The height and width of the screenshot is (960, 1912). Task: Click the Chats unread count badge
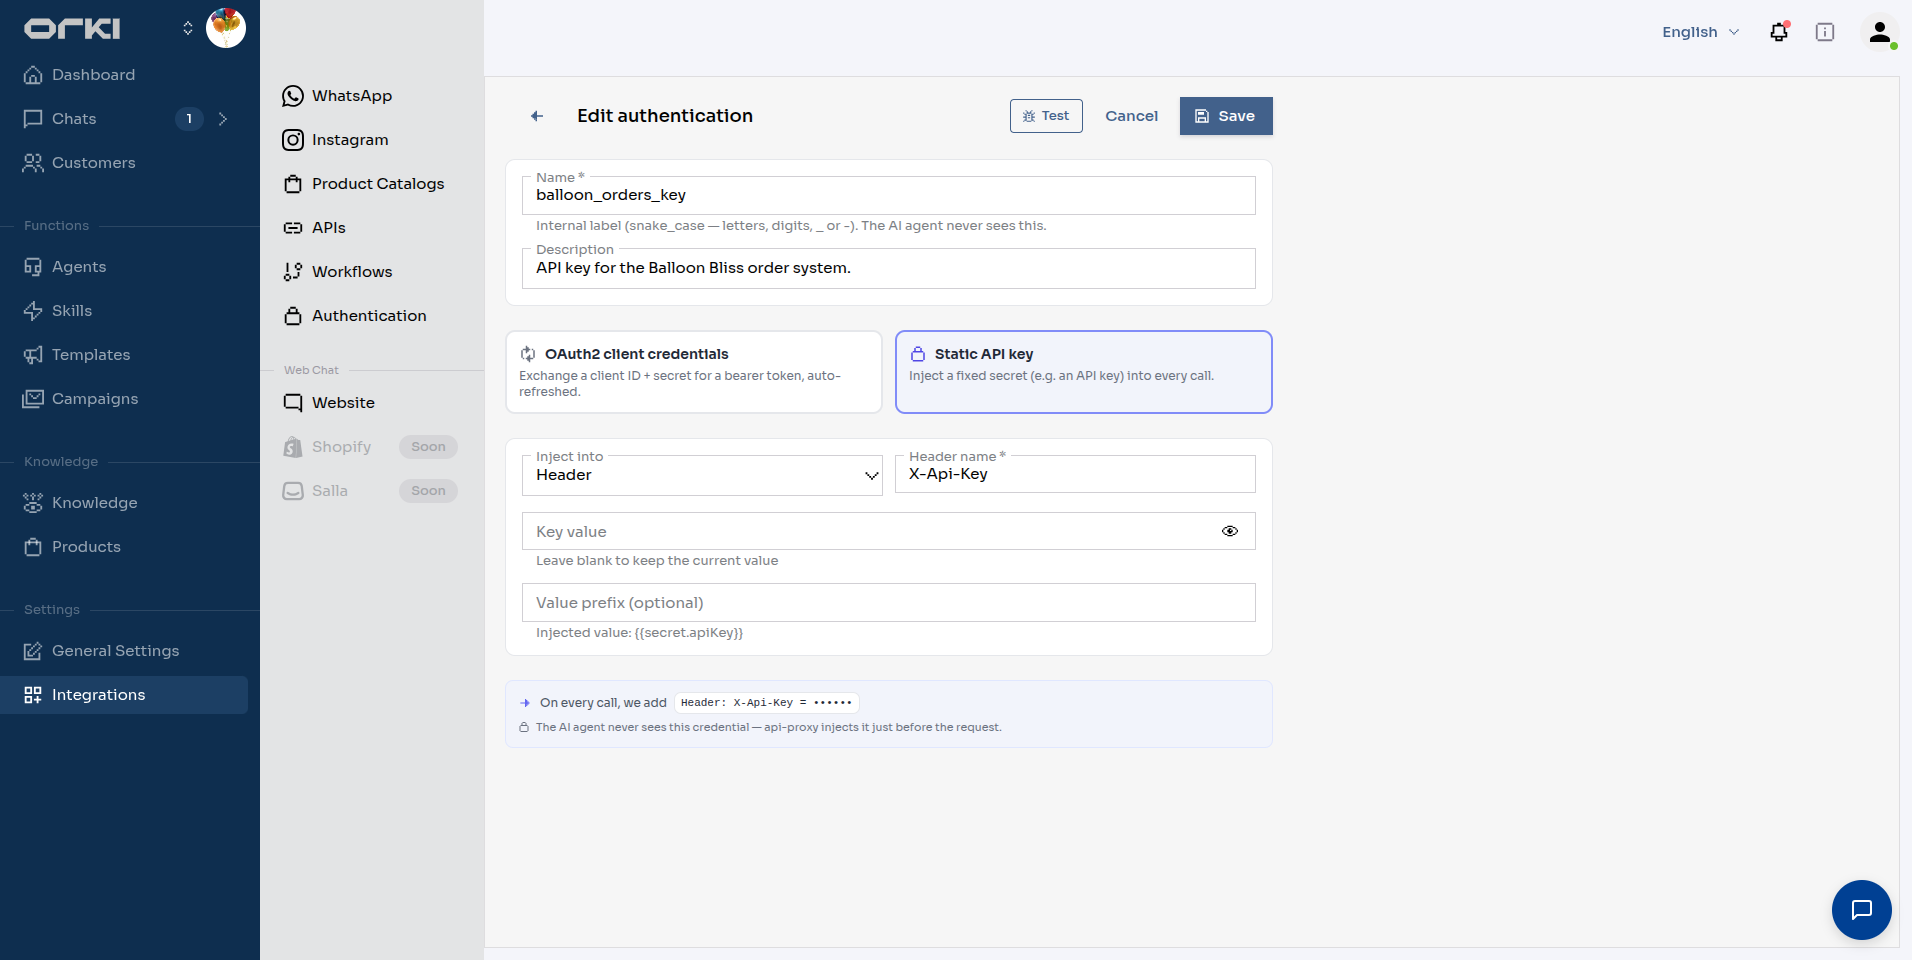pos(189,119)
